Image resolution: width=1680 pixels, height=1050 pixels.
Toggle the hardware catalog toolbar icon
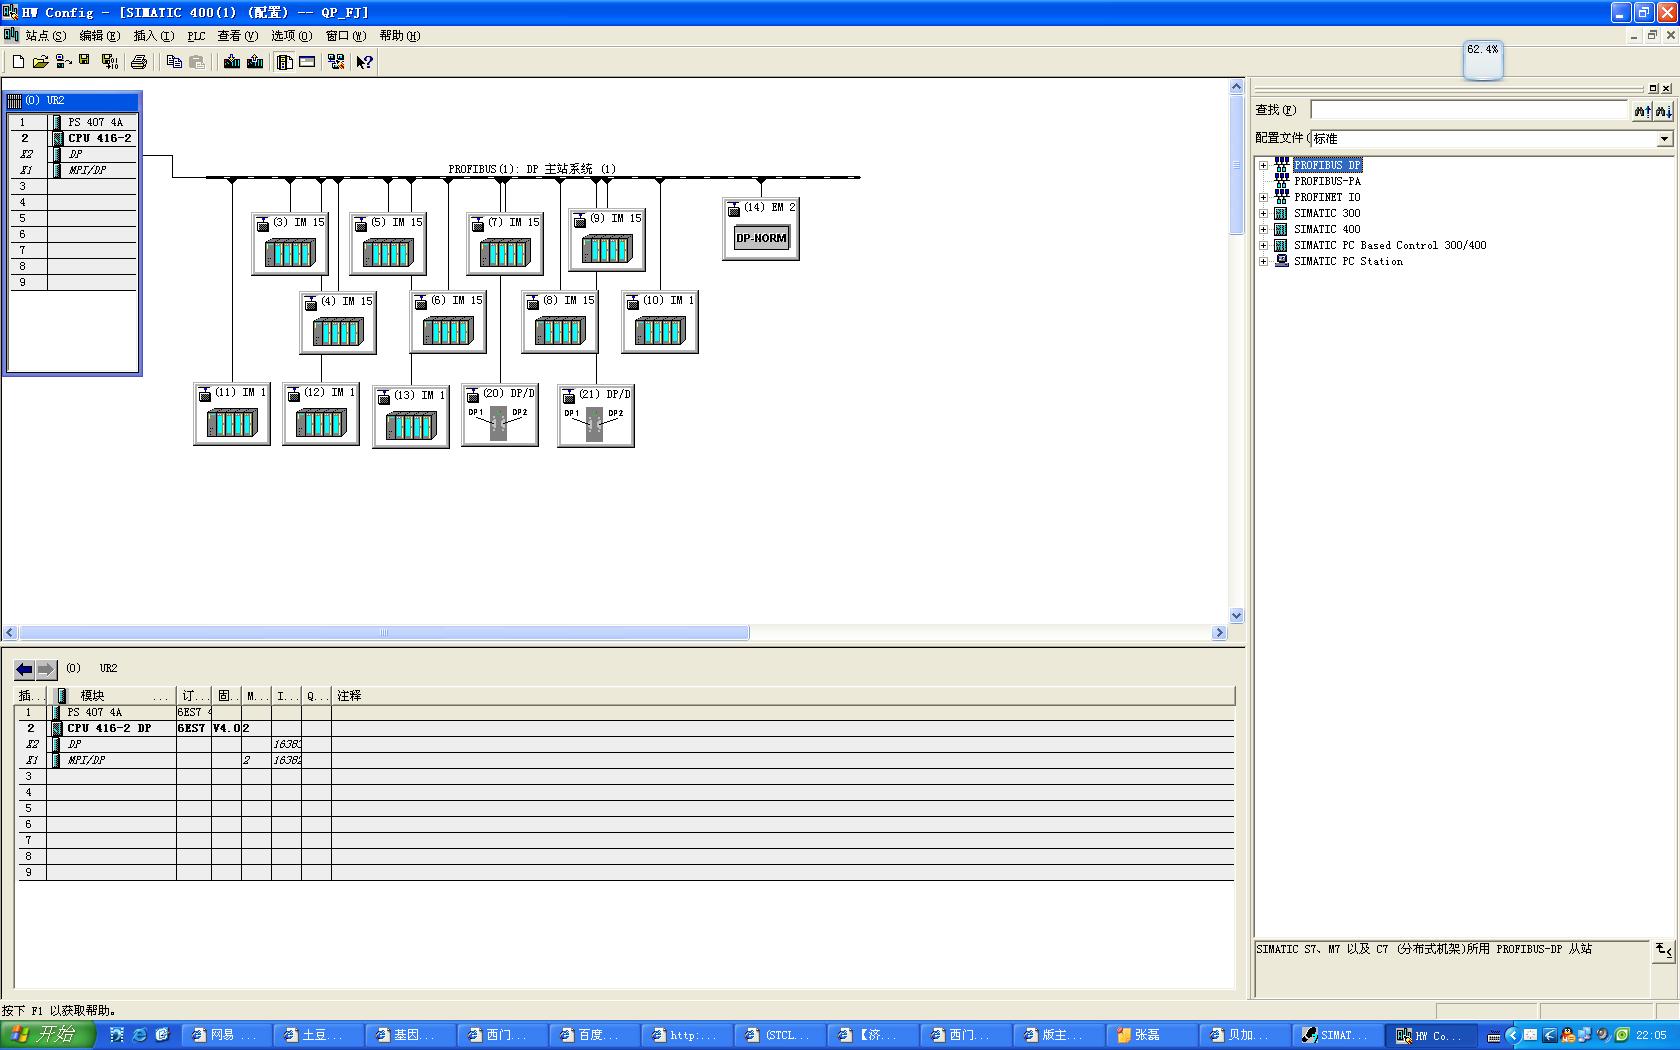point(285,62)
